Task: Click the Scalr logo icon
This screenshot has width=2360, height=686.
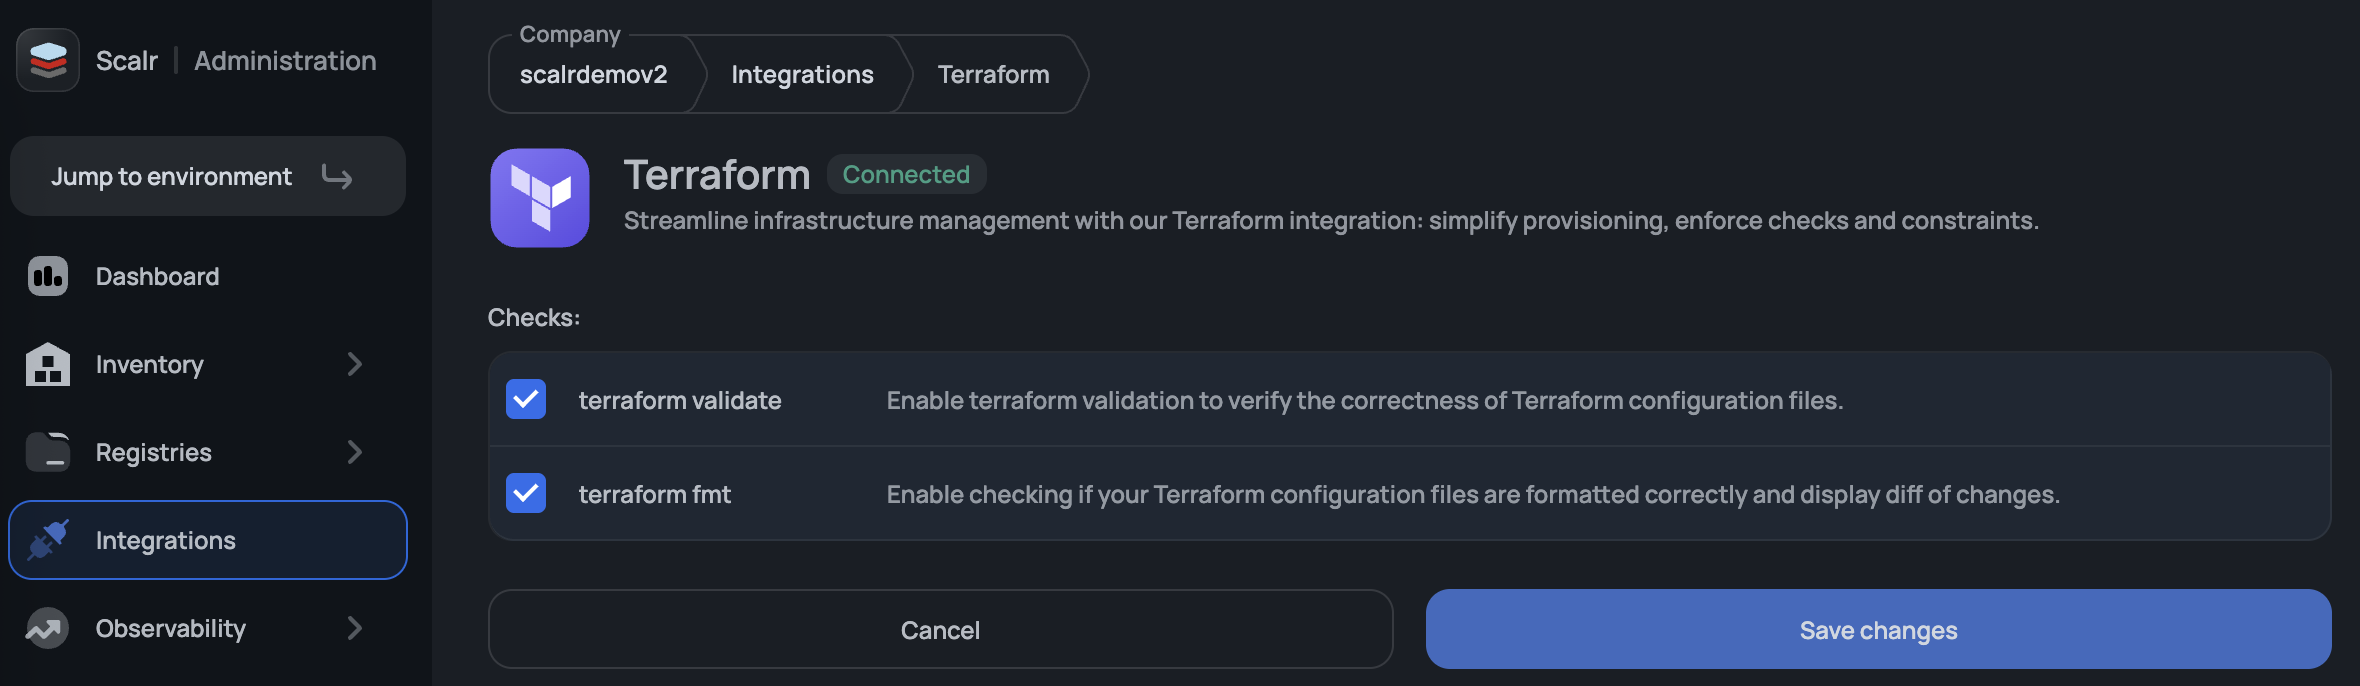Action: point(48,60)
